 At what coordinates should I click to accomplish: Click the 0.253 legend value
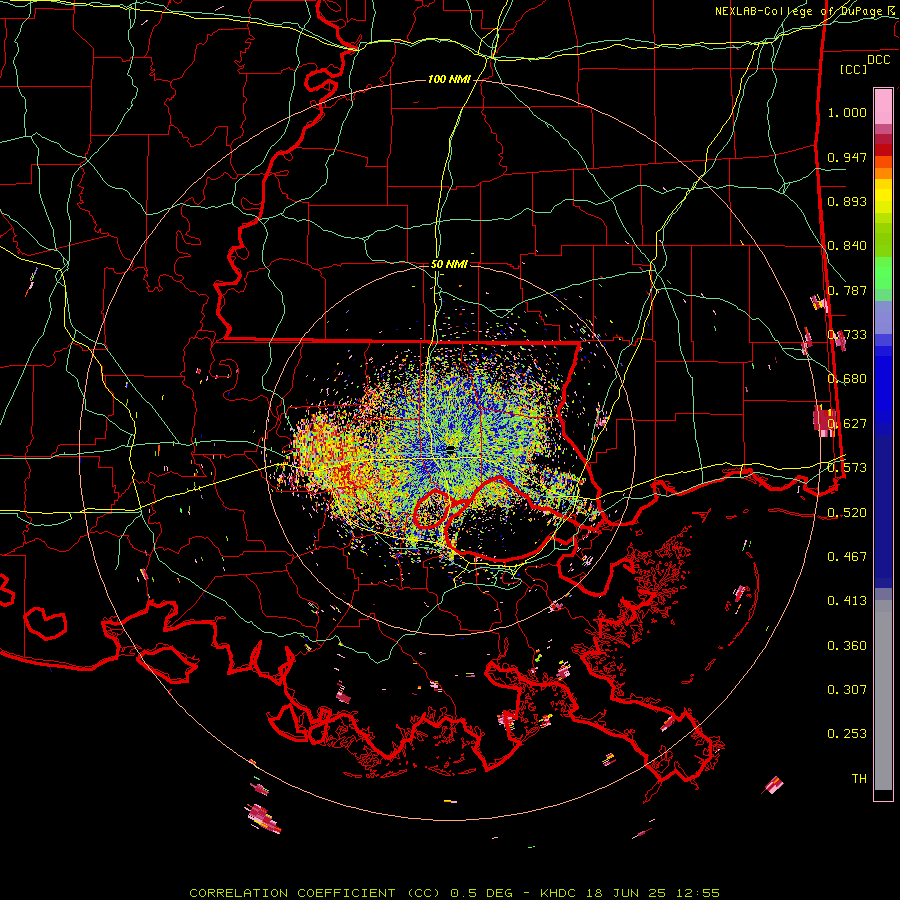[847, 734]
